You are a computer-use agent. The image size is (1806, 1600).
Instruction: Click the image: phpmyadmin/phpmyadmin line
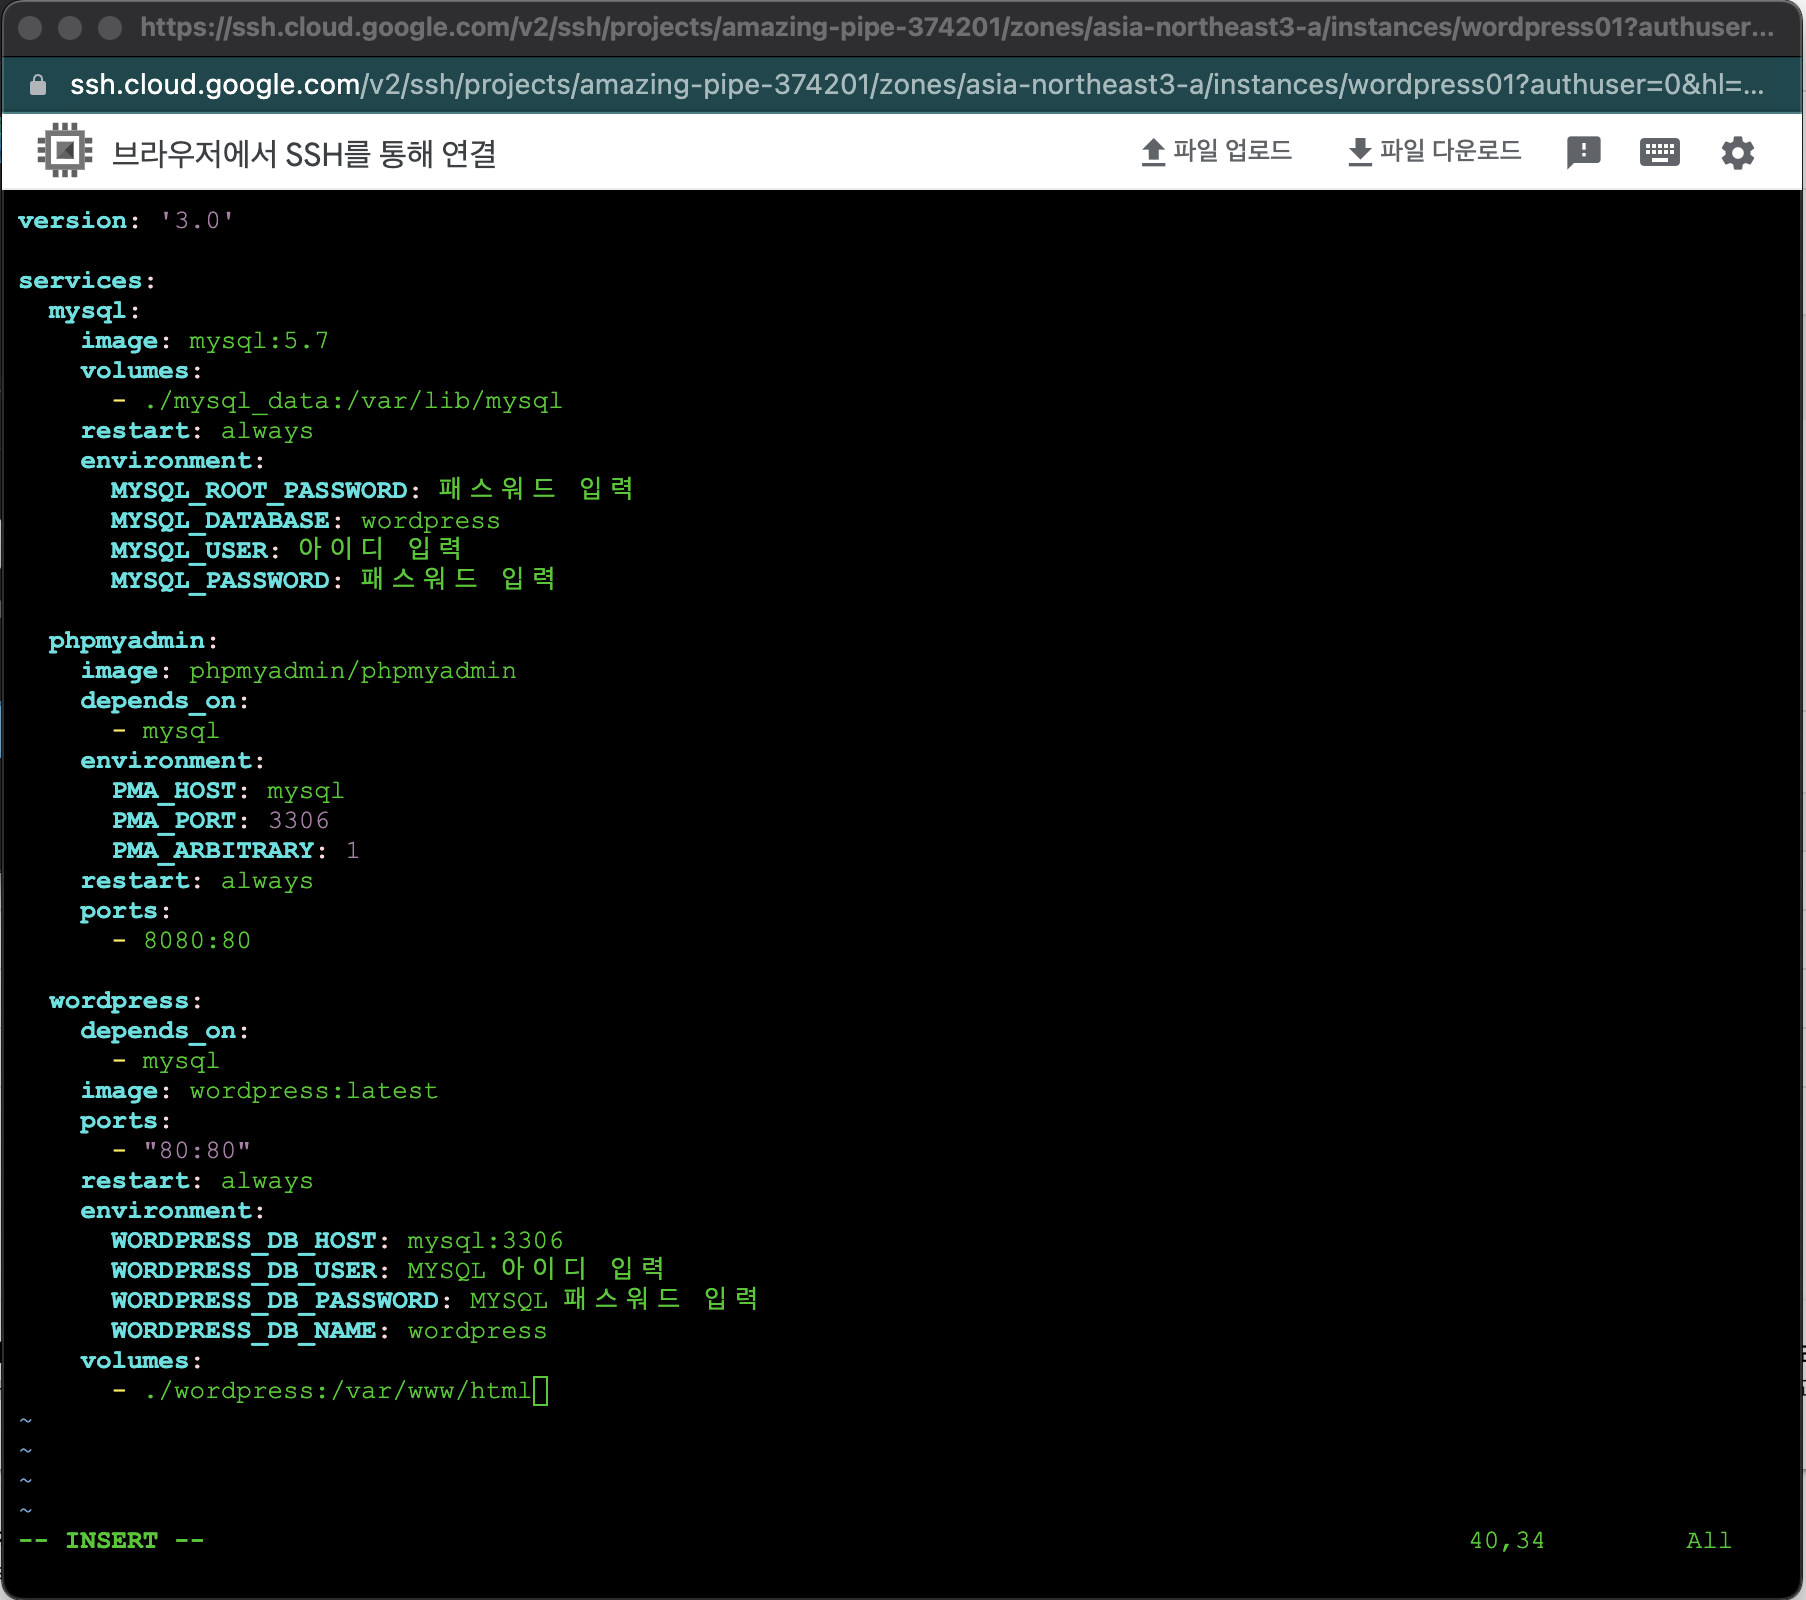pyautogui.click(x=299, y=671)
